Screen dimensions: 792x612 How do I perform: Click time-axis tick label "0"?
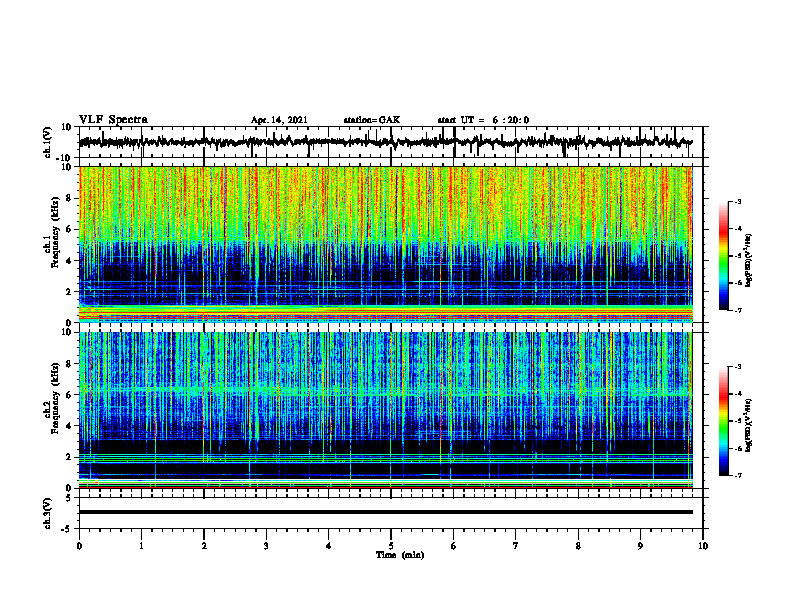(x=79, y=546)
